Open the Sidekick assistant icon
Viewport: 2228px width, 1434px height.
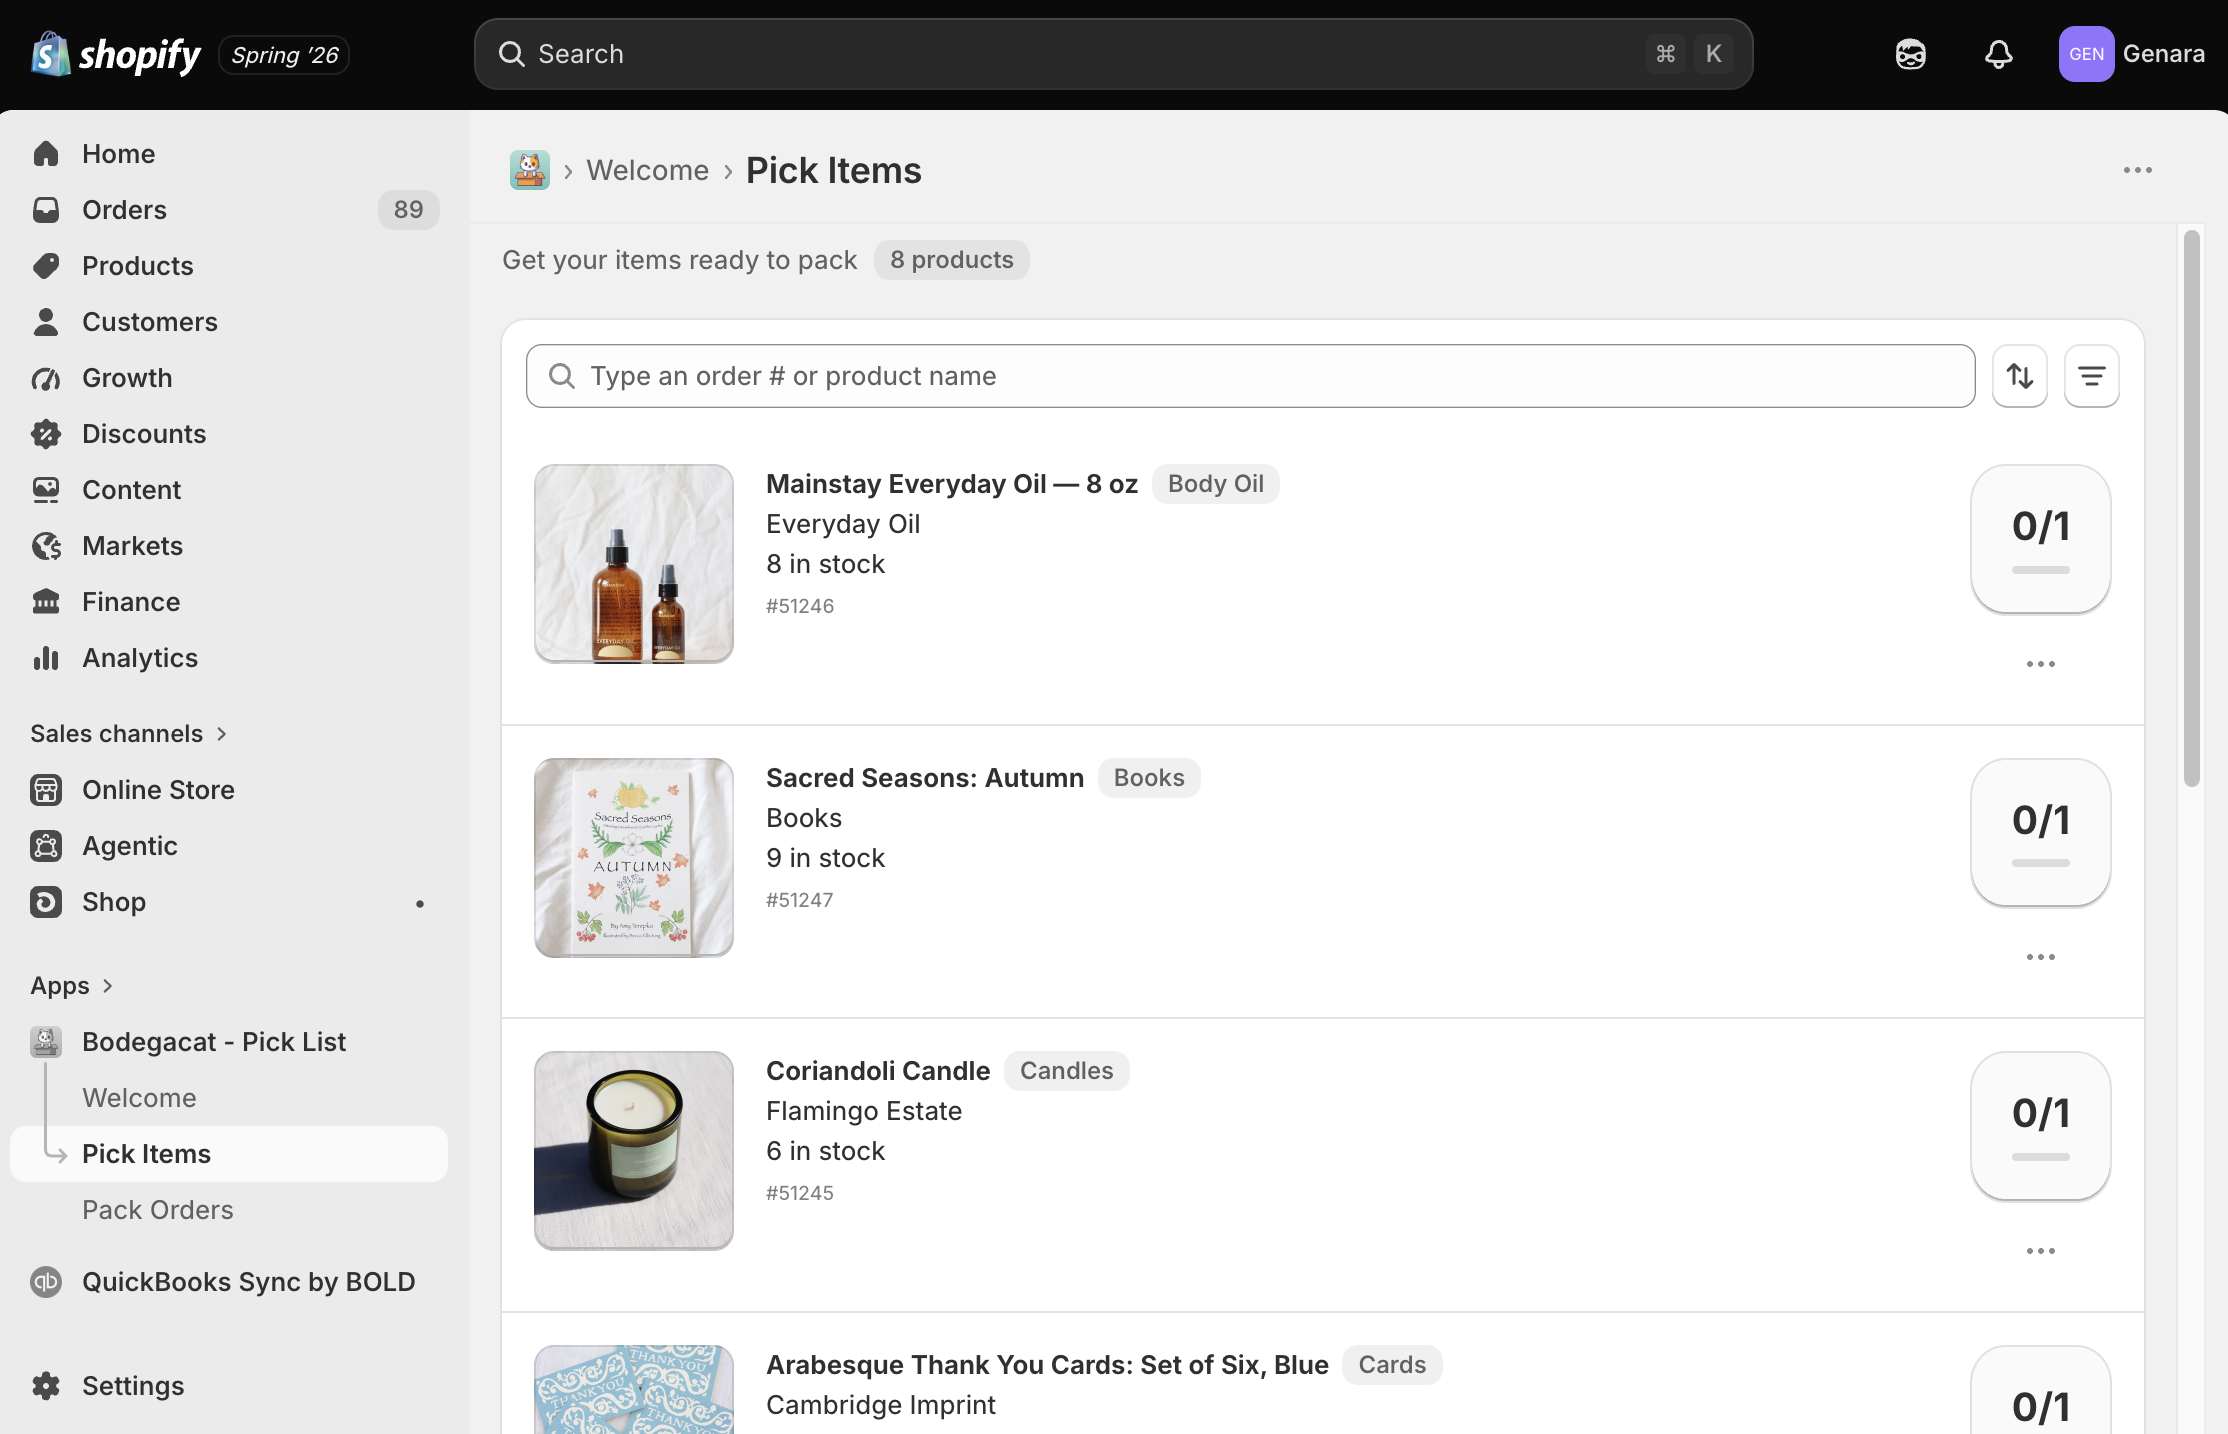(1910, 54)
